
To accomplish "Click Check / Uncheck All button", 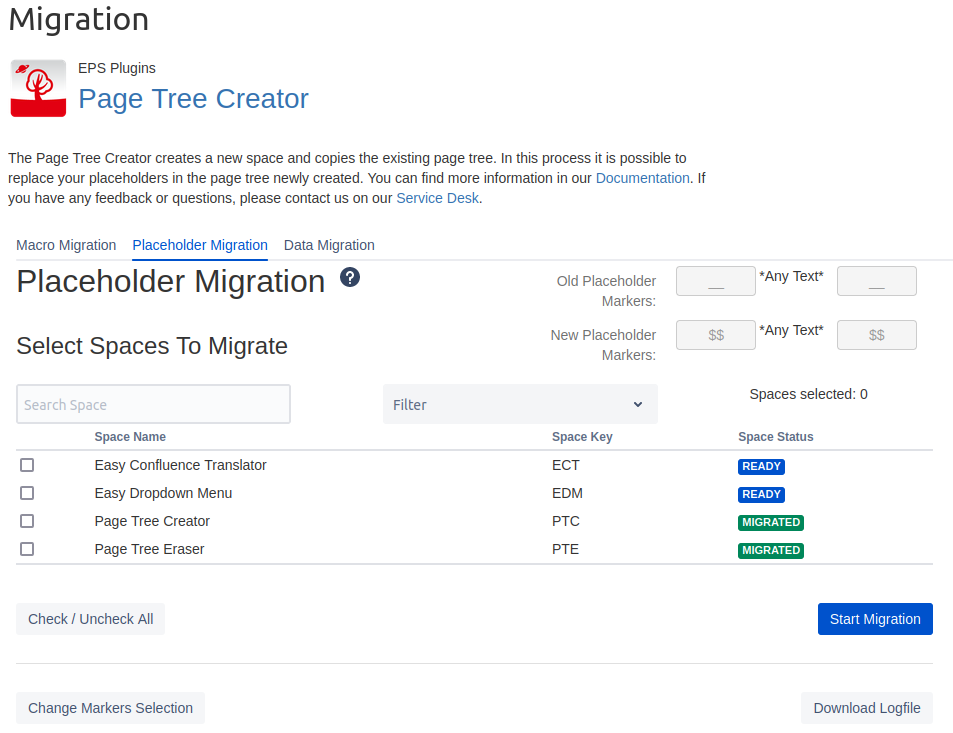I will [90, 619].
